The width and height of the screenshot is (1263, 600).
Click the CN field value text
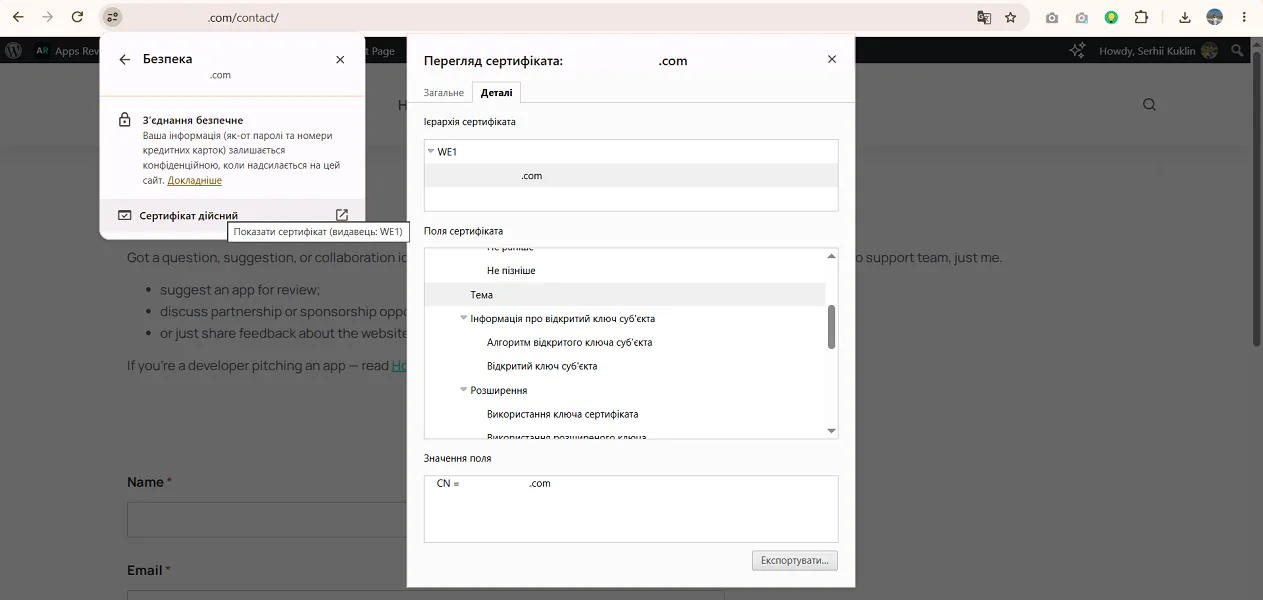click(494, 484)
